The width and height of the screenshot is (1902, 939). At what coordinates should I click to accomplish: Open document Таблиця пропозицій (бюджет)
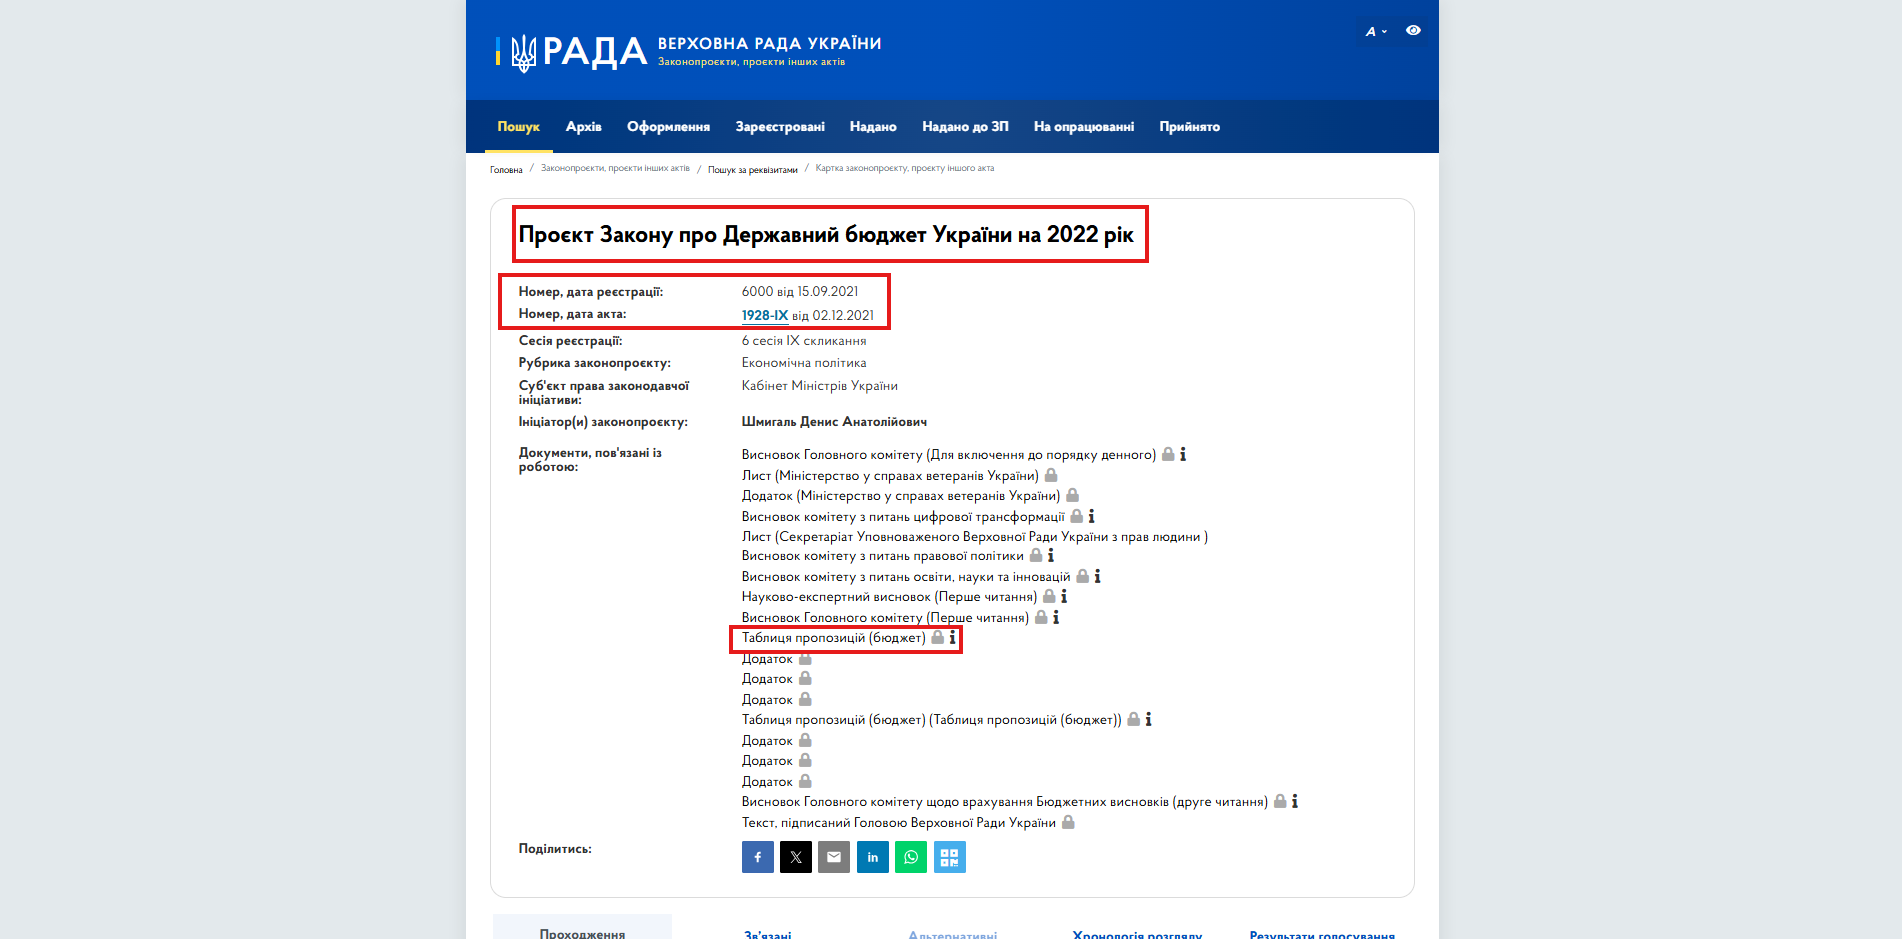click(833, 637)
